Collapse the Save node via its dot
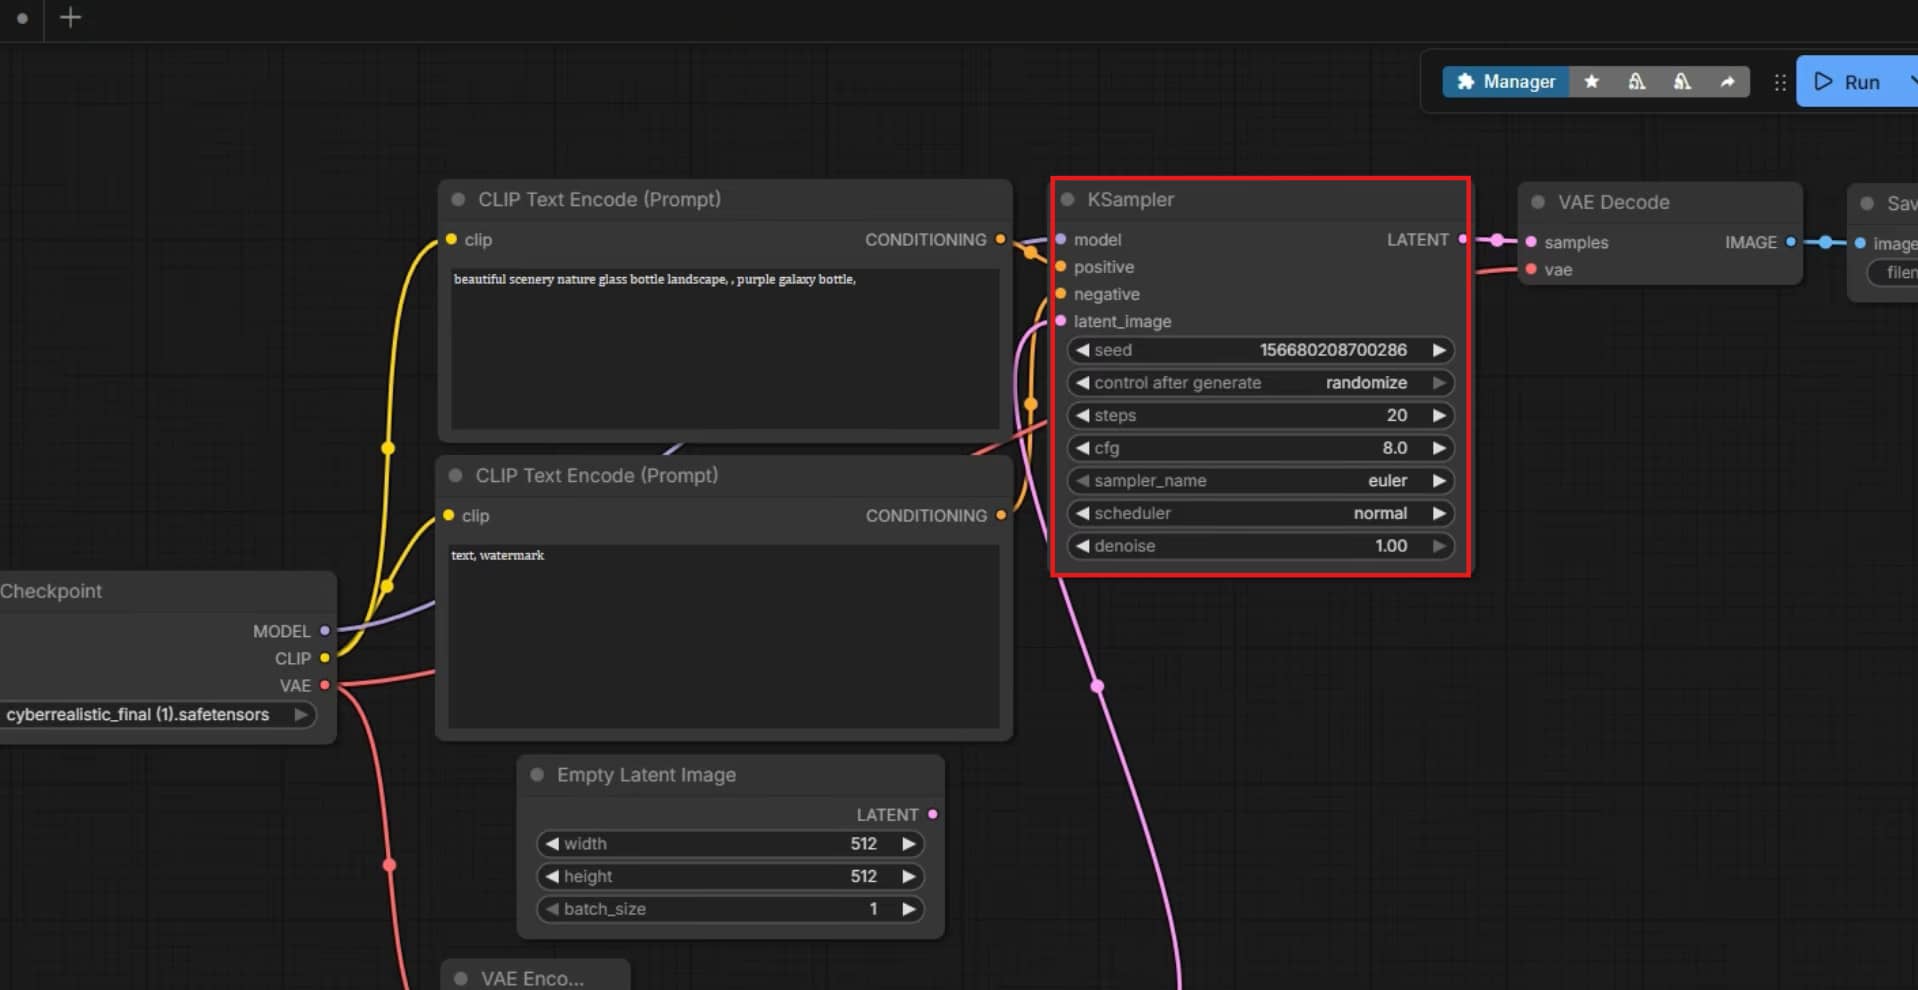 click(x=1866, y=204)
